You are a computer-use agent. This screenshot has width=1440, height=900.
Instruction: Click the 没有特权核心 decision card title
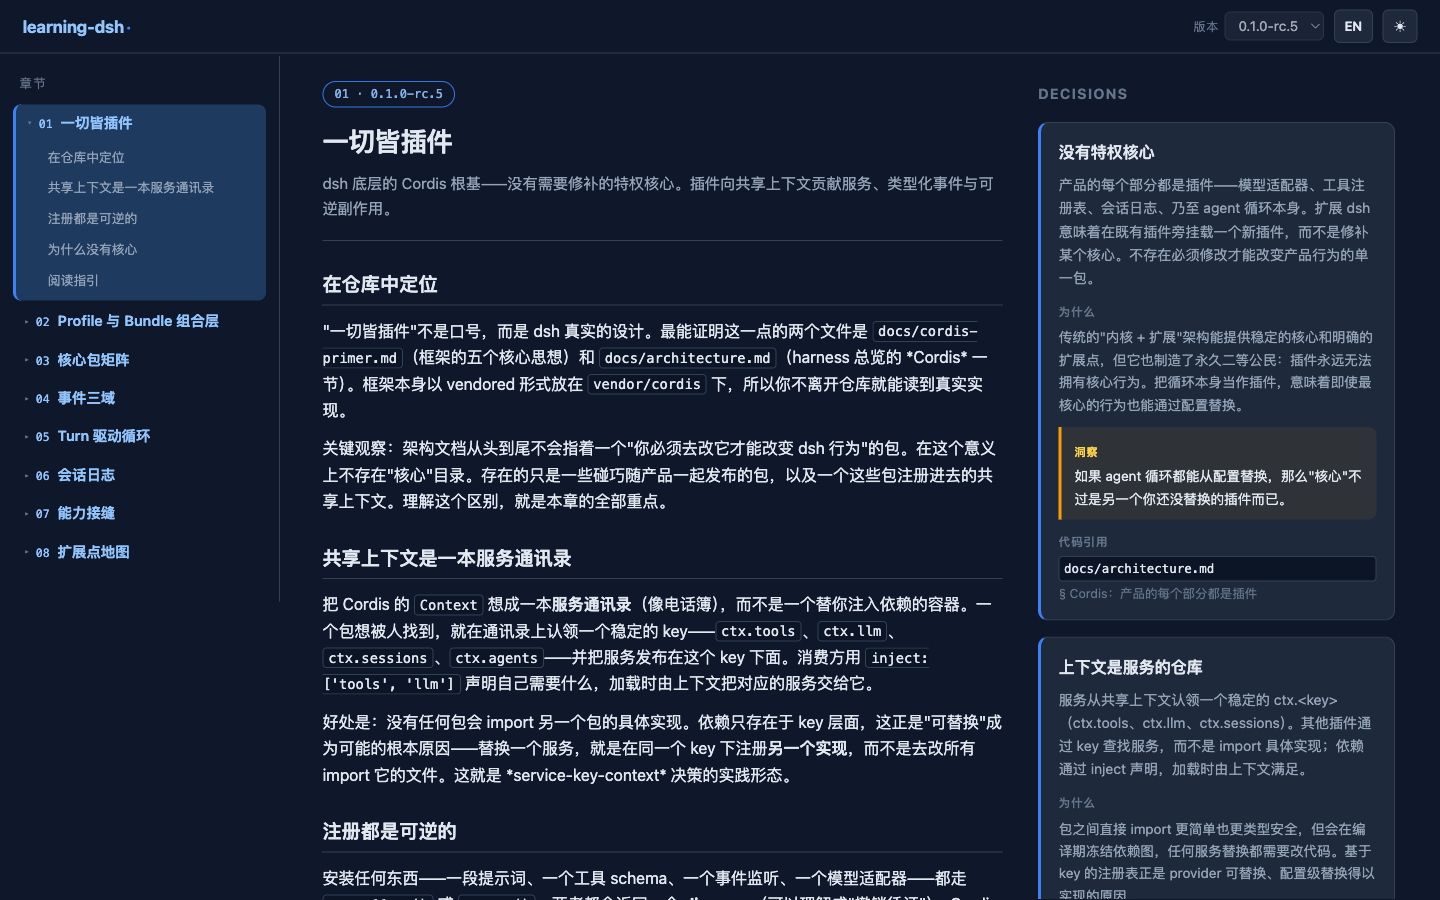click(x=1106, y=152)
